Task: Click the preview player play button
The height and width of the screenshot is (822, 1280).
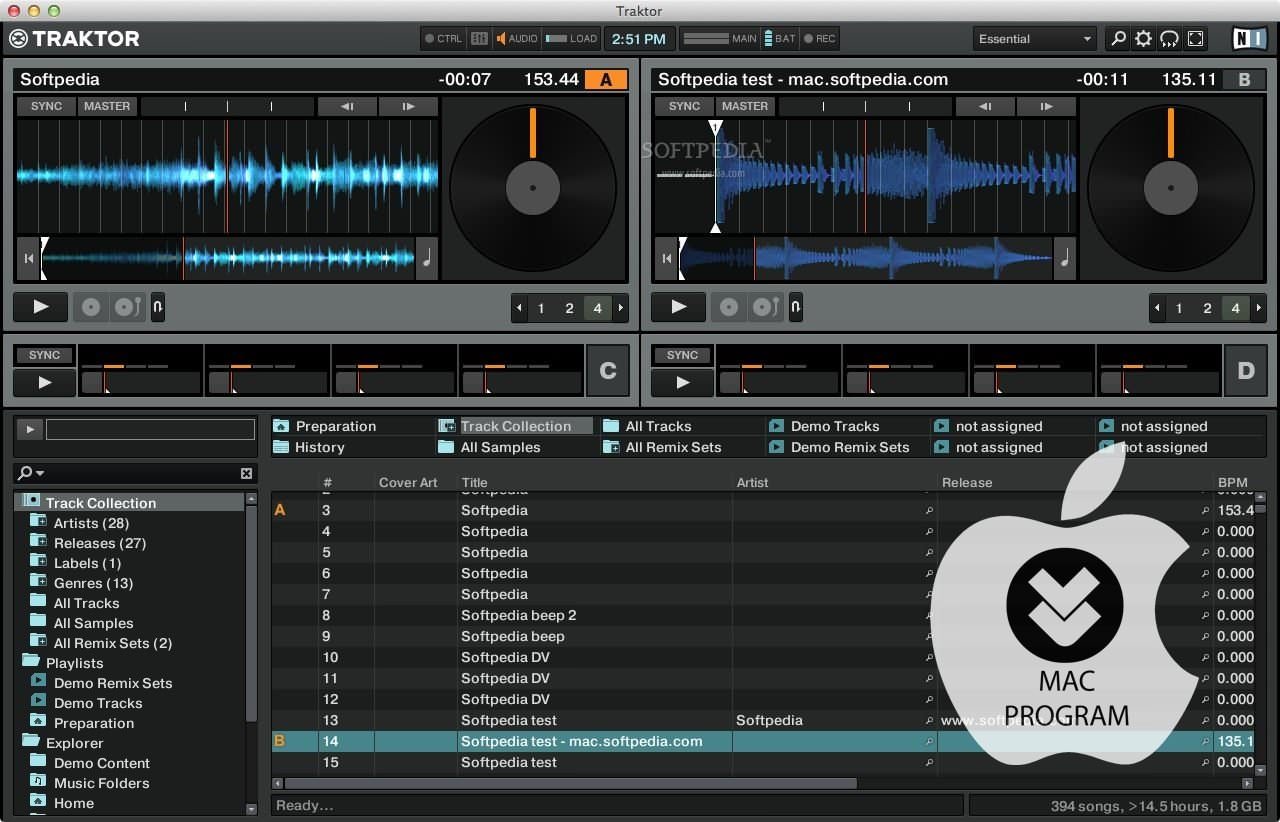Action: tap(29, 430)
